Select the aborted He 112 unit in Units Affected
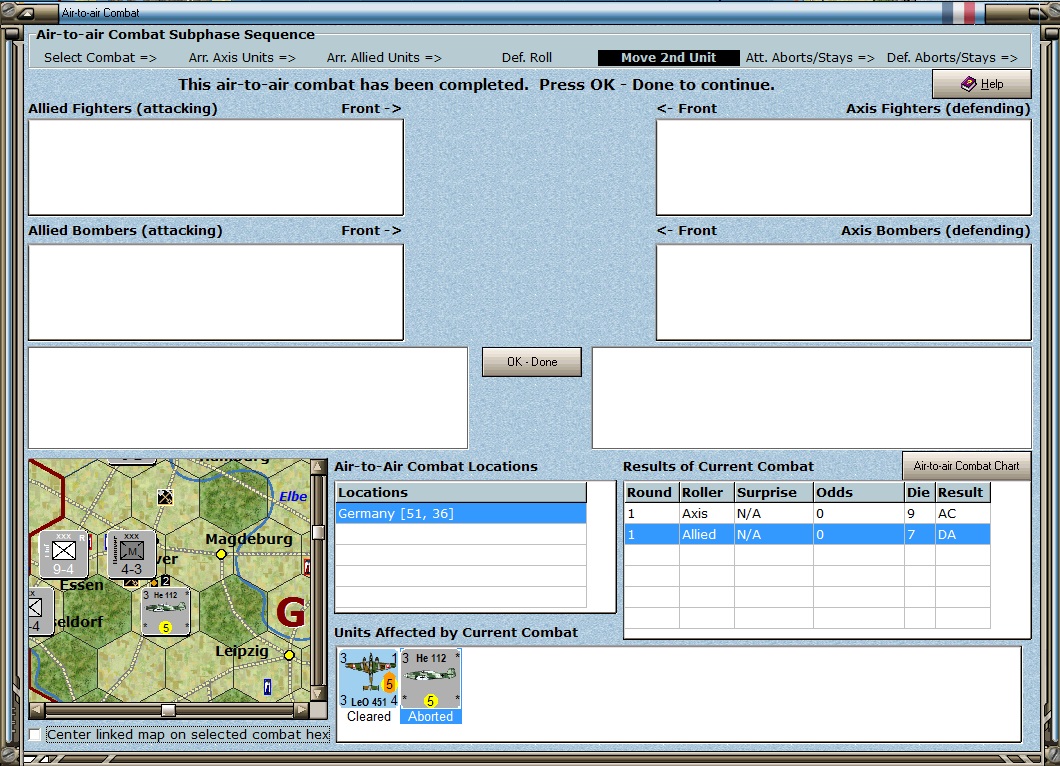1060x766 pixels. point(431,678)
